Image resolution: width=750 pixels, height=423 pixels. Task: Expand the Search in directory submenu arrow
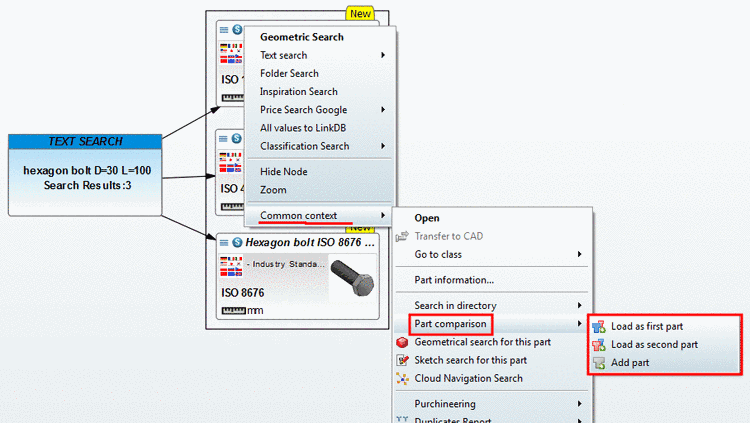pyautogui.click(x=579, y=305)
